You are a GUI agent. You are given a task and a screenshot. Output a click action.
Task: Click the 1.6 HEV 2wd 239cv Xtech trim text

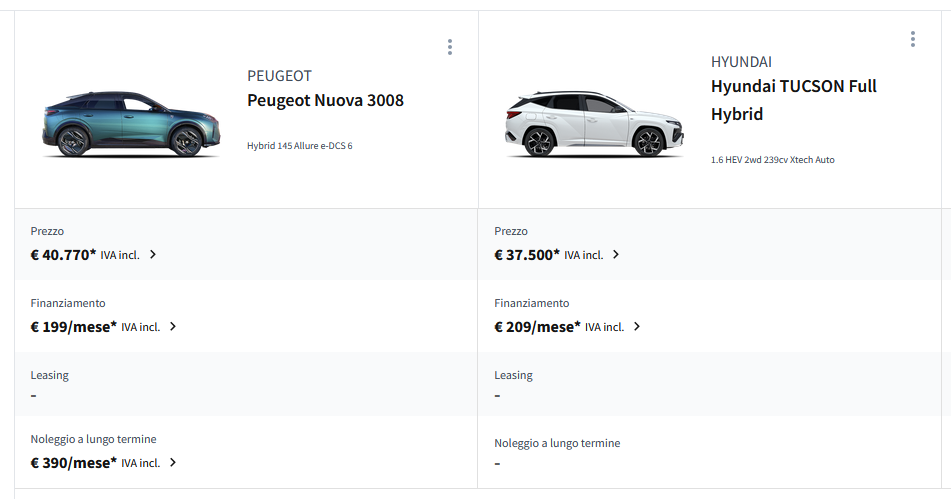[772, 160]
